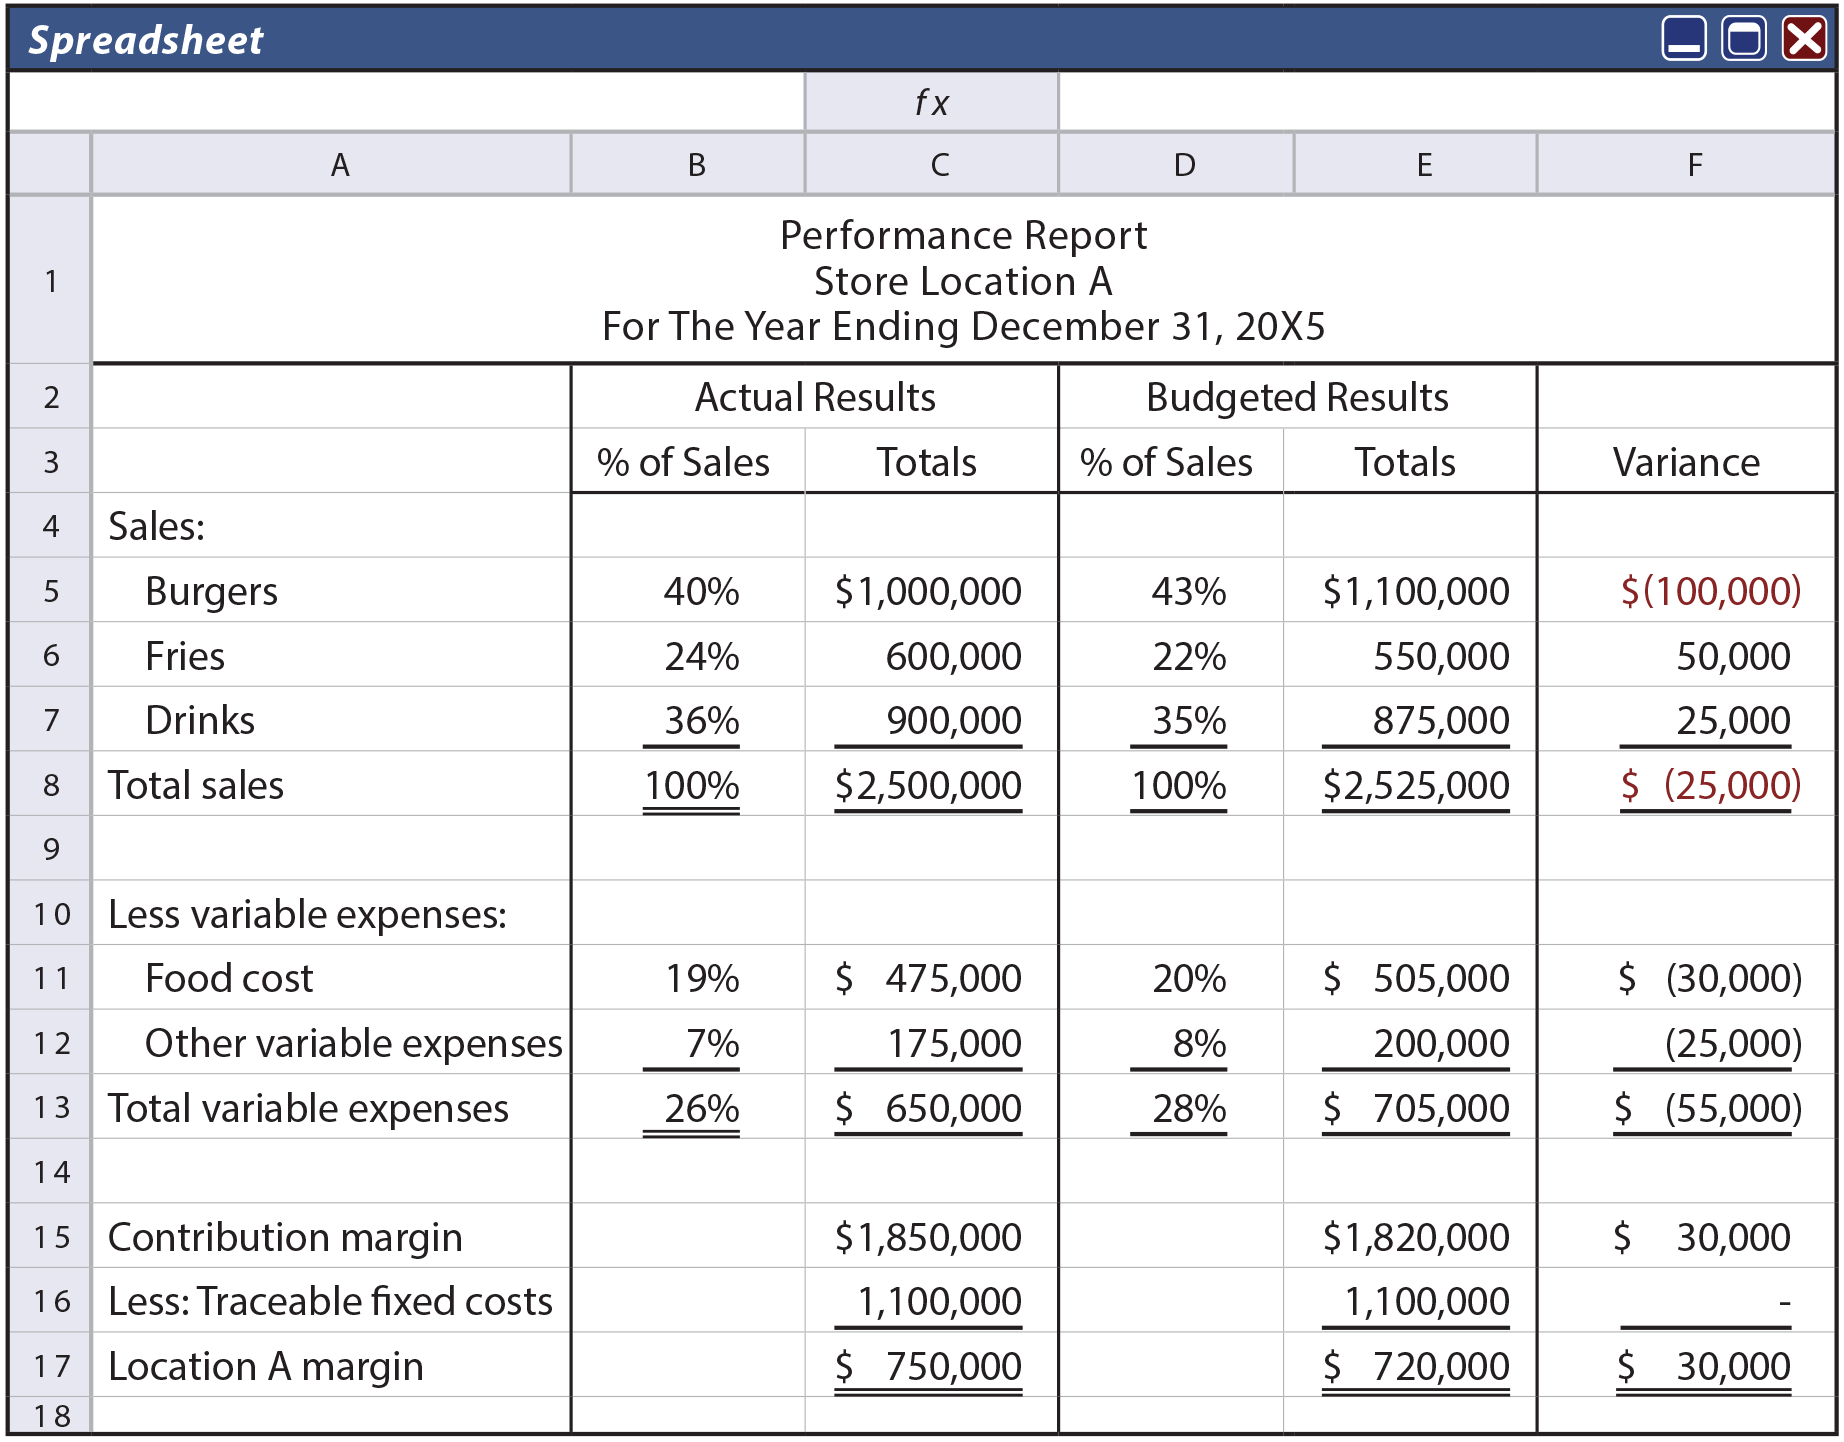Click the Sales: label cell
Screen dimensions: 1844x1442
pos(331,525)
